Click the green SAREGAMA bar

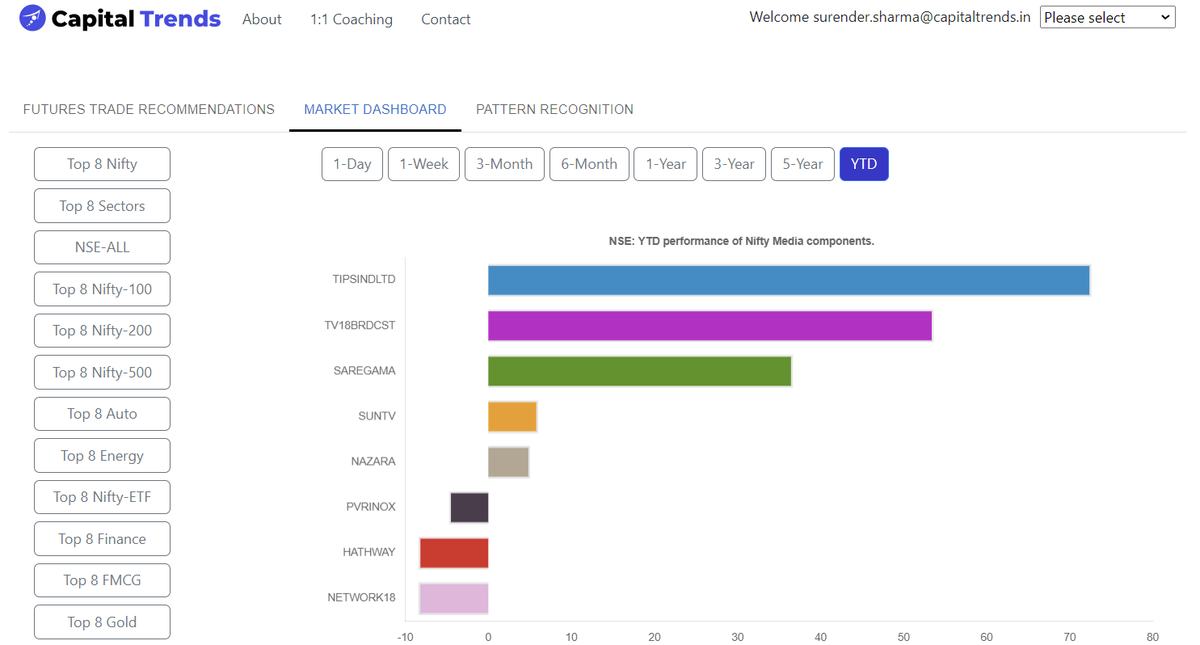pyautogui.click(x=639, y=371)
